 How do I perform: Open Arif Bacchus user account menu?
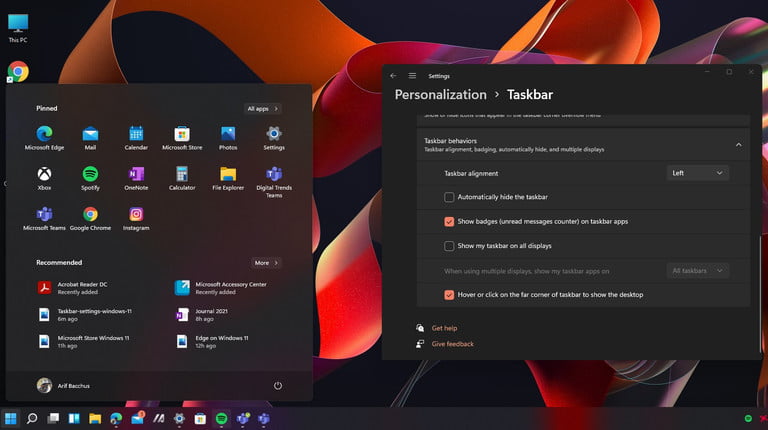[63, 385]
